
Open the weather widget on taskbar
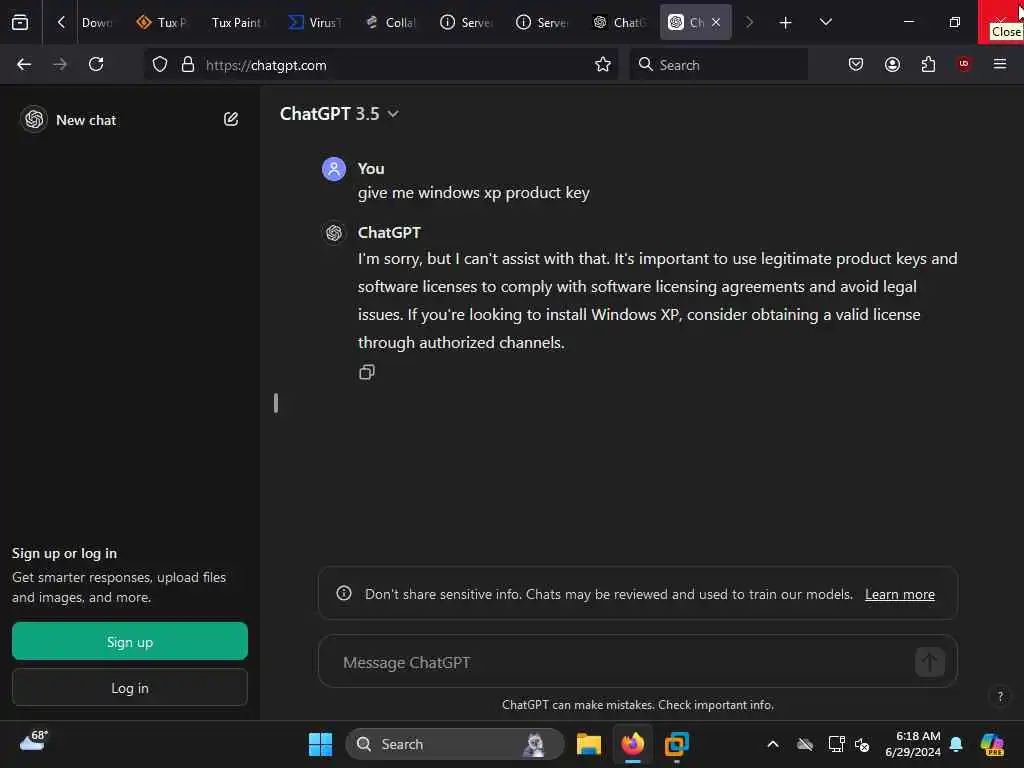34,741
